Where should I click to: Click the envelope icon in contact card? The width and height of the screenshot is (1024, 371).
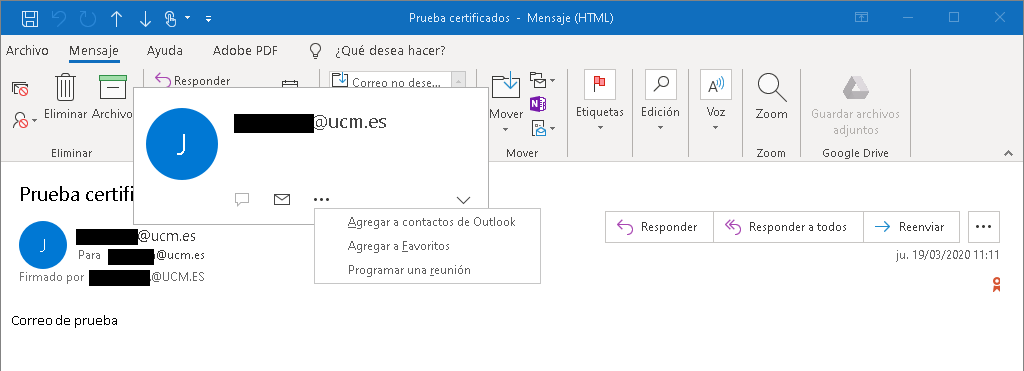pyautogui.click(x=281, y=199)
